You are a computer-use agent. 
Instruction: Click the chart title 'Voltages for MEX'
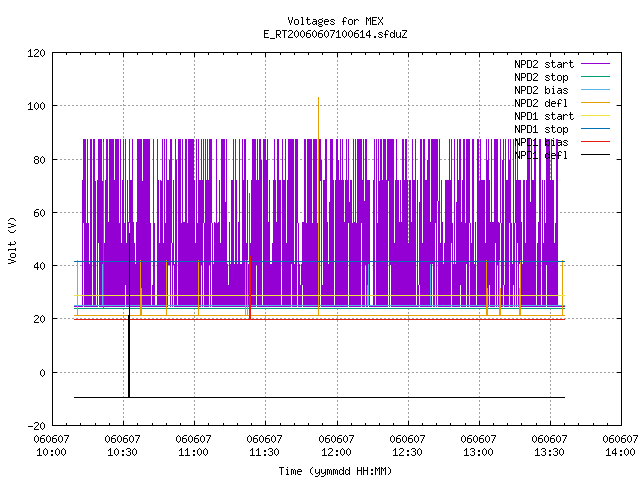click(x=335, y=21)
